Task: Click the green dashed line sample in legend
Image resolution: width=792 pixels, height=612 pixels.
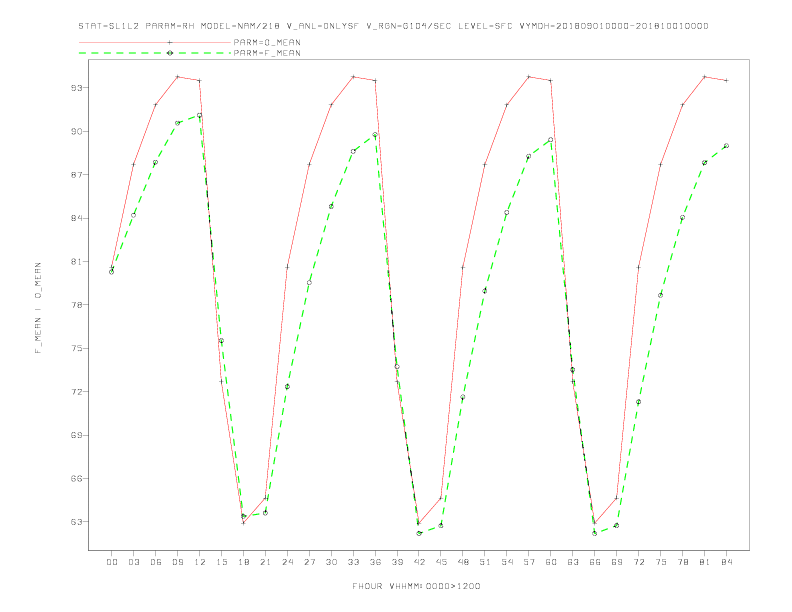Action: (155, 53)
